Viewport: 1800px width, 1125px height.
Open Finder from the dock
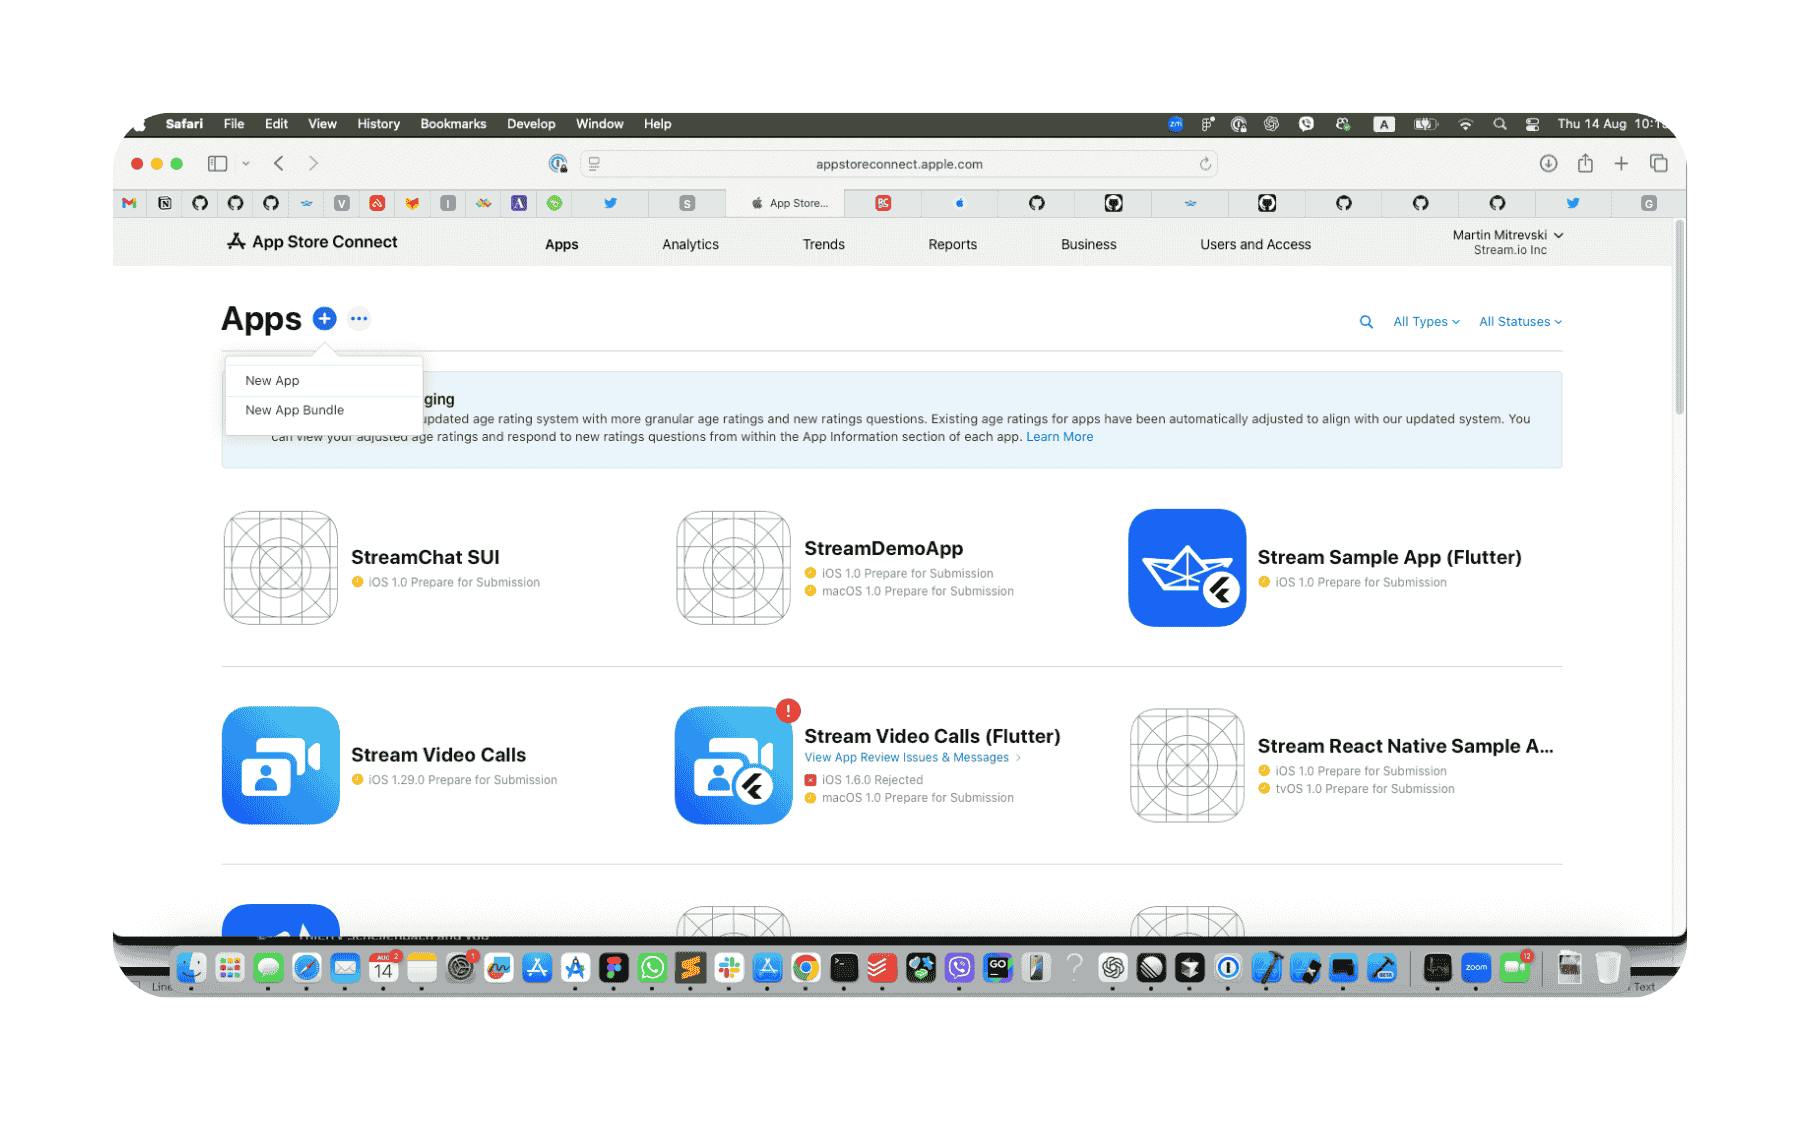pyautogui.click(x=191, y=967)
